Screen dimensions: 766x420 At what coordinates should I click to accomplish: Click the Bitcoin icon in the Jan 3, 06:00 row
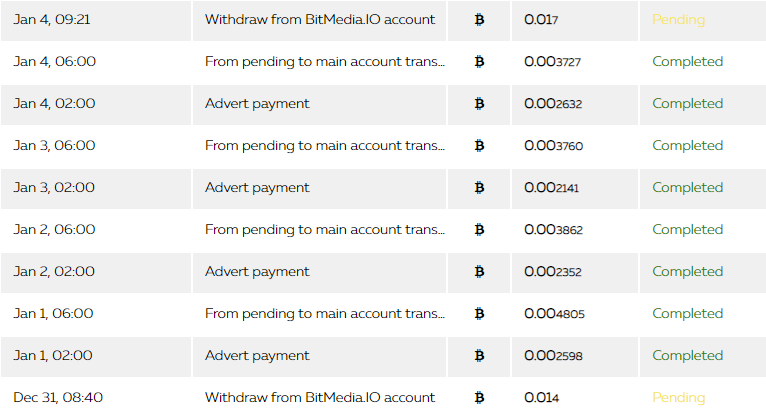[x=479, y=146]
